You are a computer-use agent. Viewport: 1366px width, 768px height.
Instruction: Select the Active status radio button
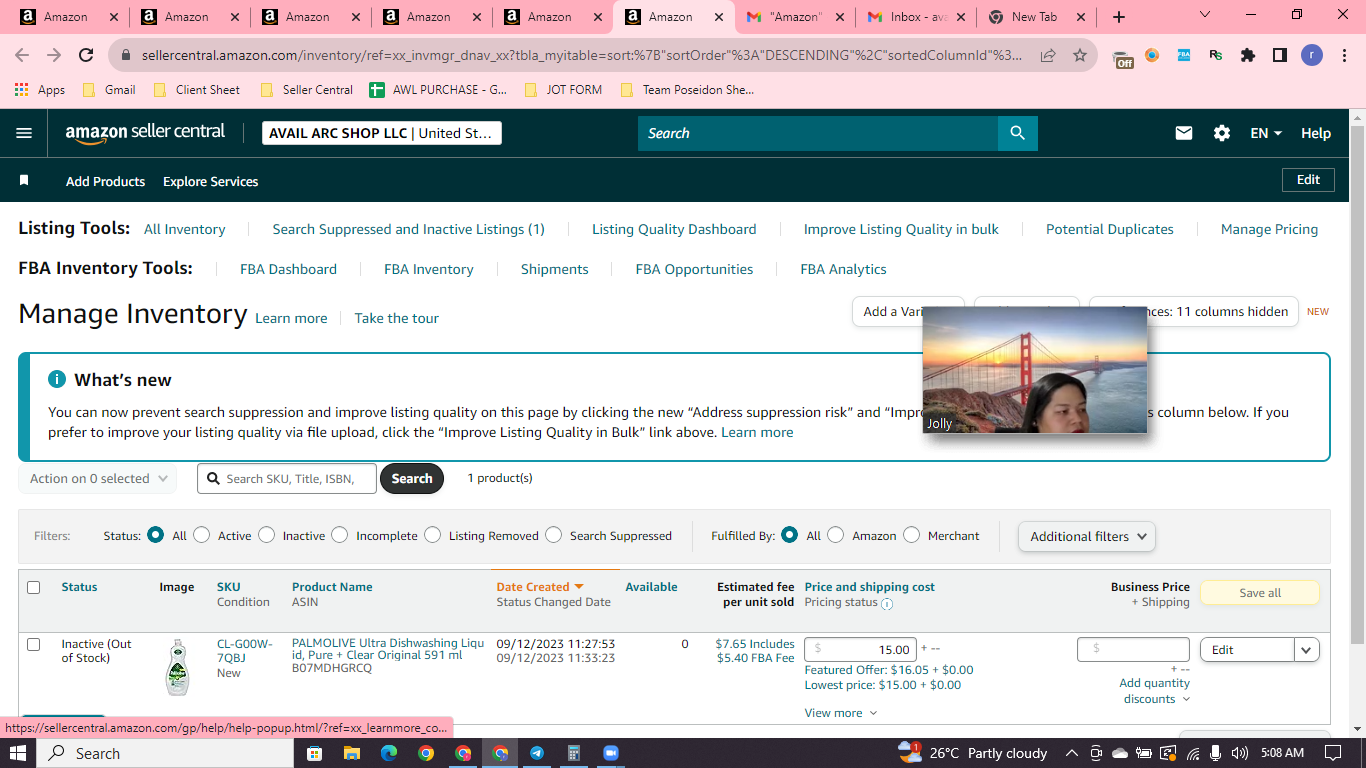click(202, 535)
